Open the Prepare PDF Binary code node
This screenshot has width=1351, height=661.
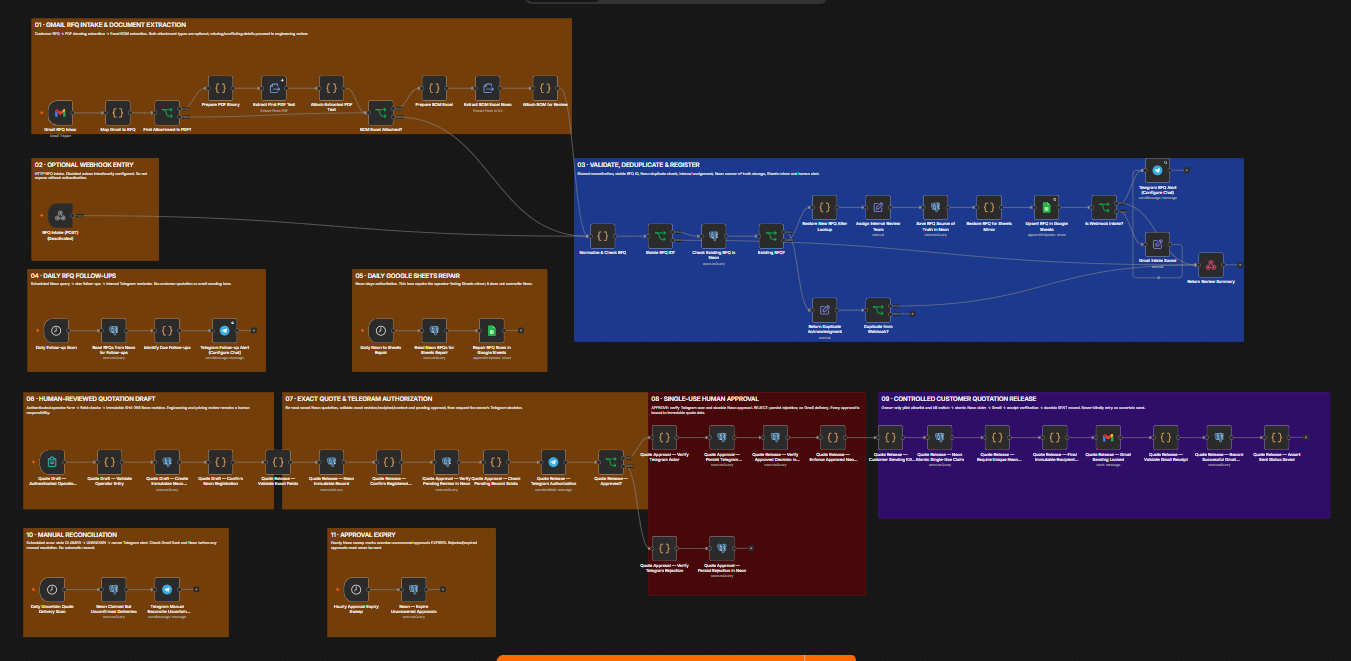pyautogui.click(x=221, y=89)
